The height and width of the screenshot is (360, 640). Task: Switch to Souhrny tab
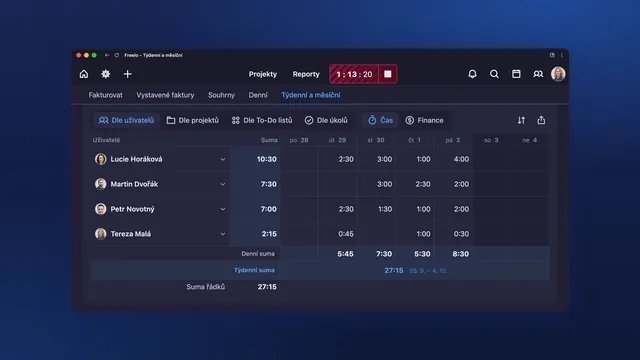221,95
